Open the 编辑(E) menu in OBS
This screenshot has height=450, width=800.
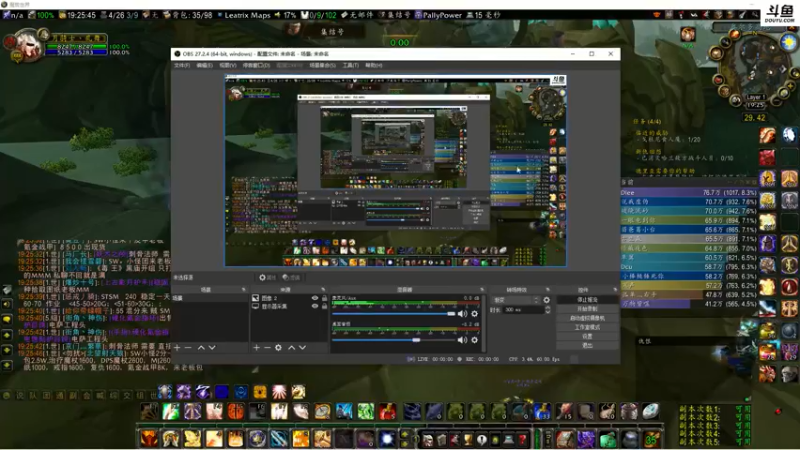(x=204, y=65)
